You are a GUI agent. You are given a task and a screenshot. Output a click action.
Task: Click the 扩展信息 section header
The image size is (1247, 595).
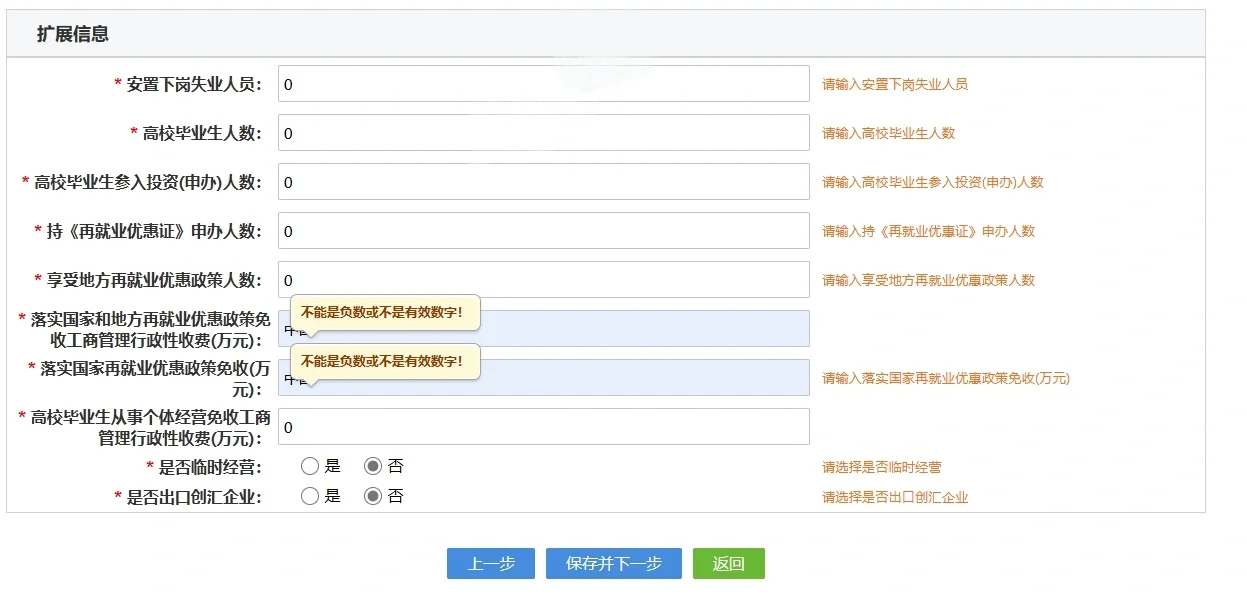pos(73,34)
